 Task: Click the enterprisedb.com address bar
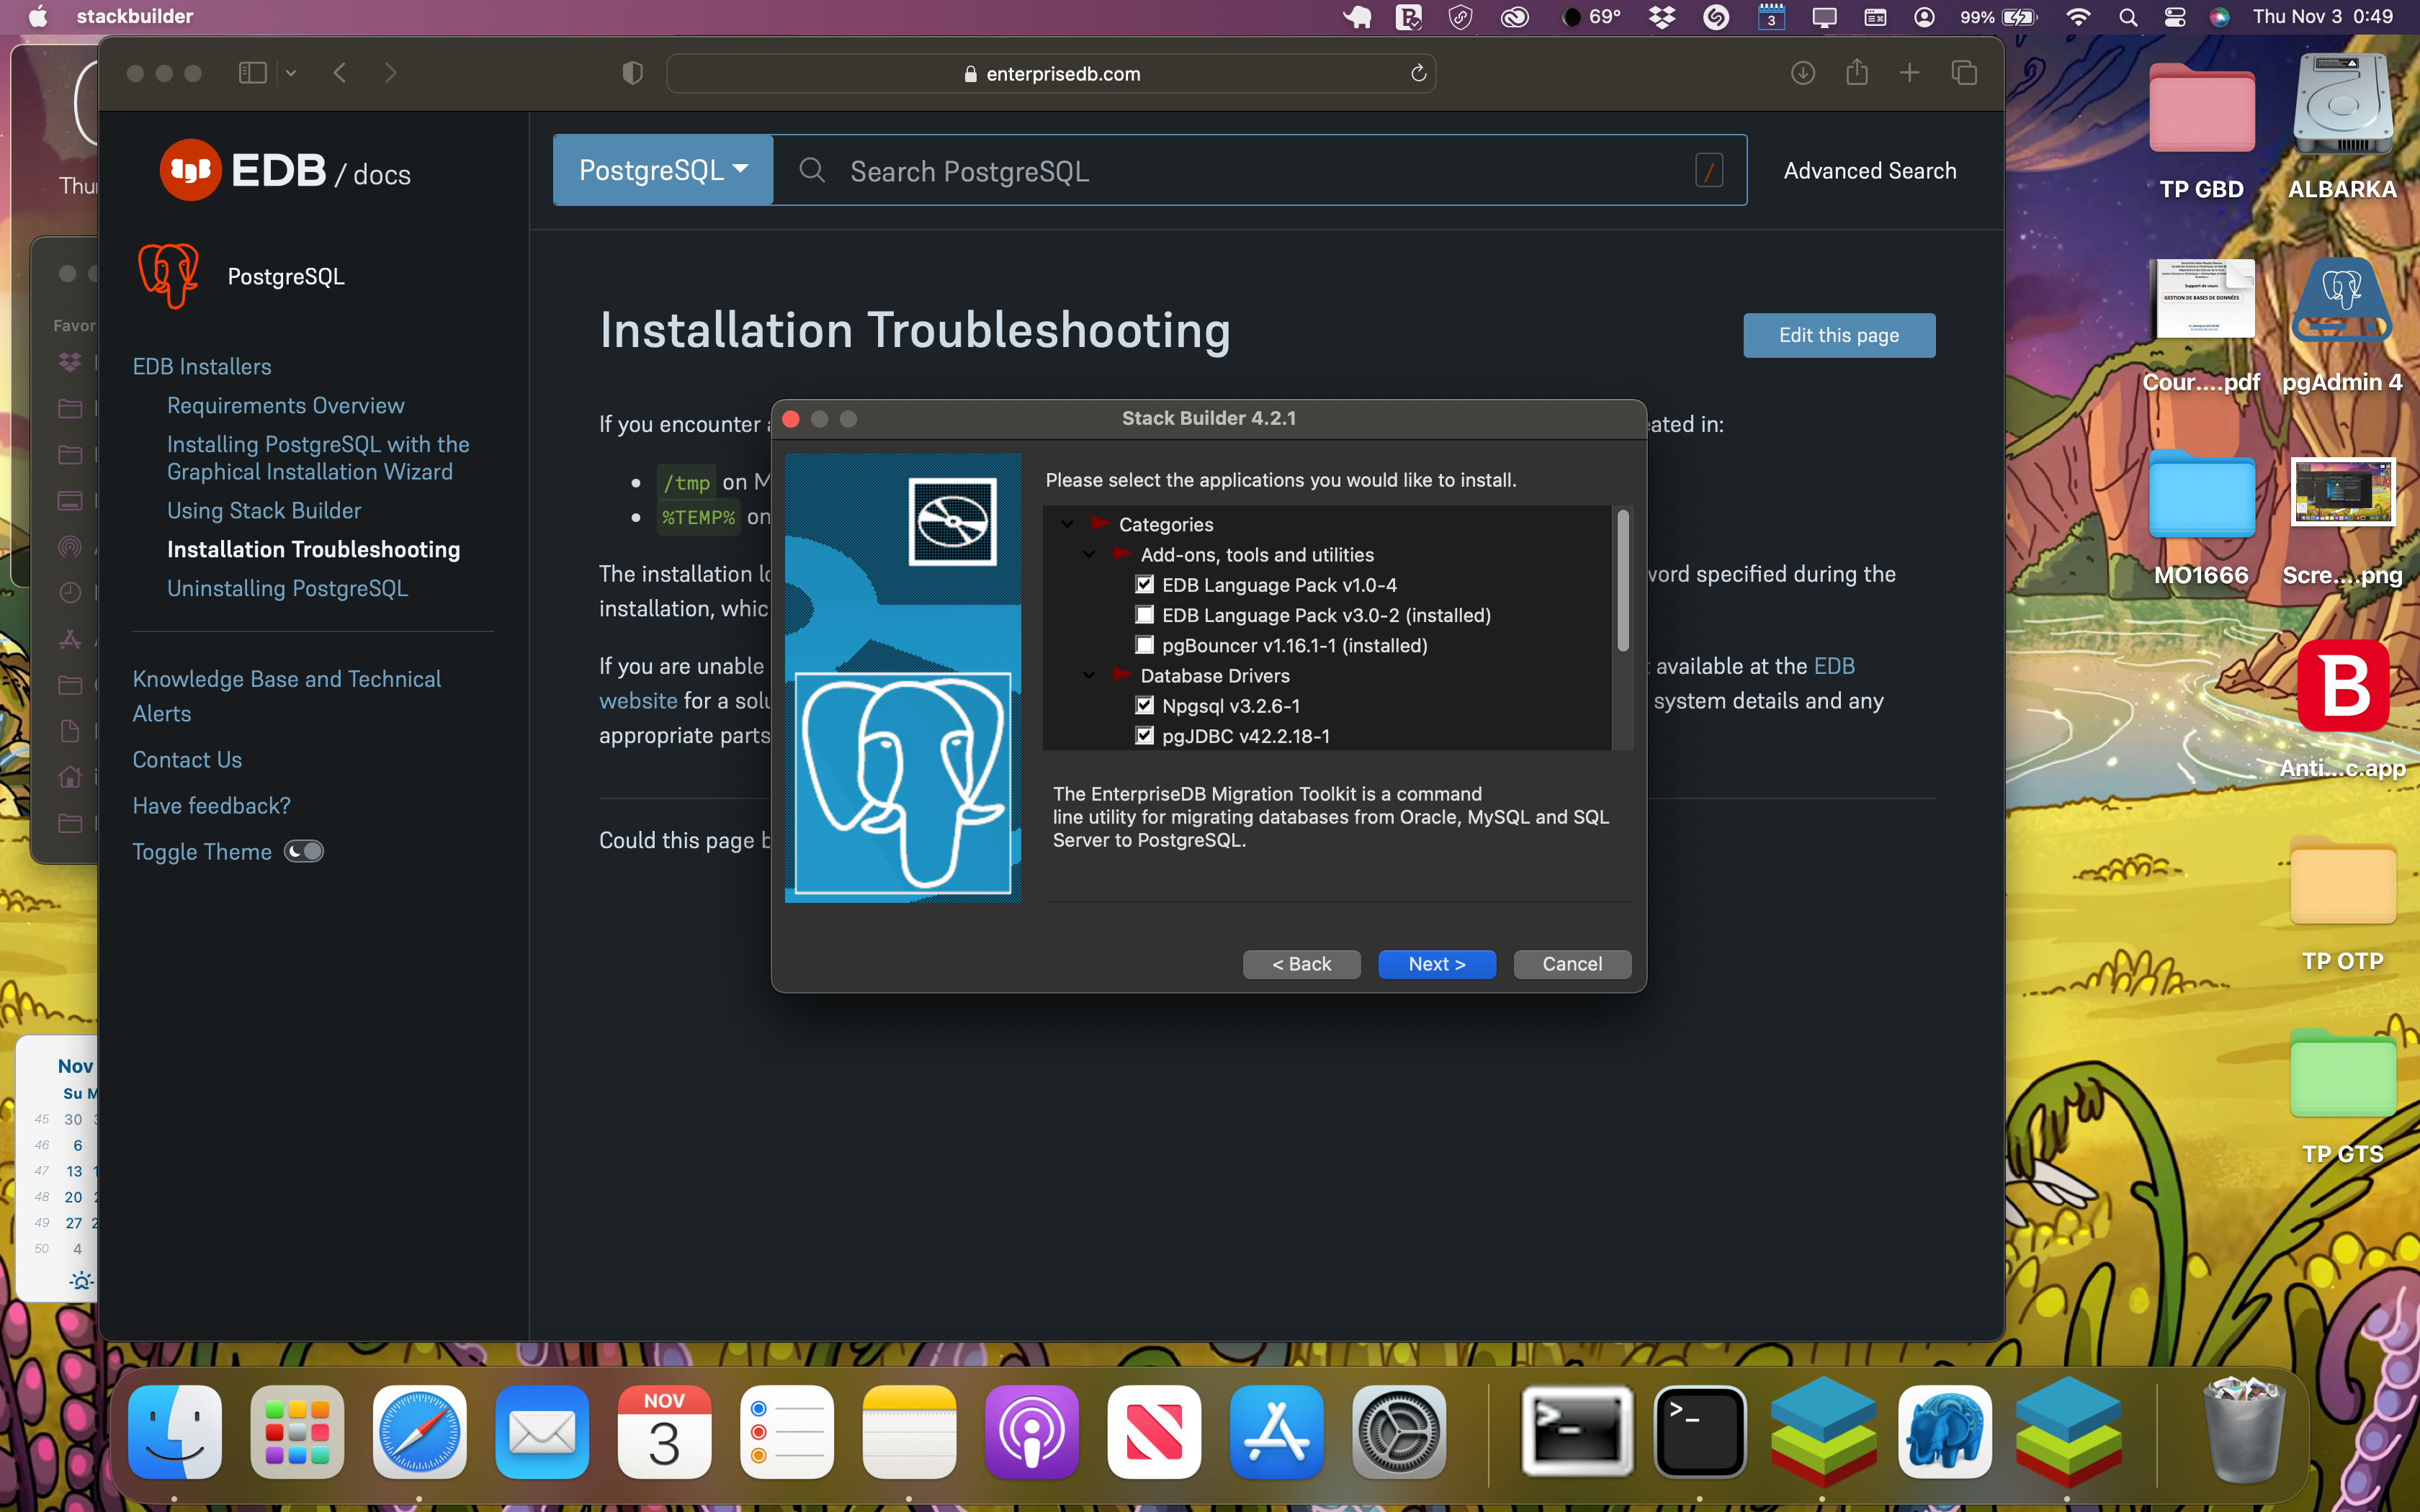click(x=1051, y=74)
